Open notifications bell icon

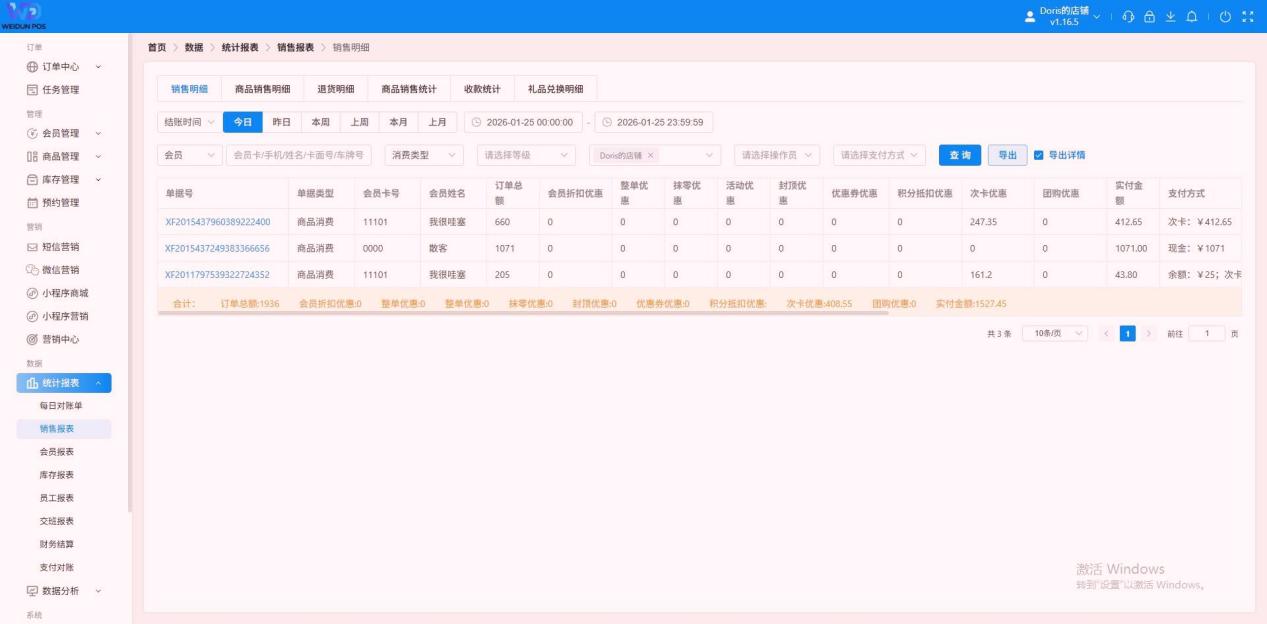pyautogui.click(x=1193, y=16)
